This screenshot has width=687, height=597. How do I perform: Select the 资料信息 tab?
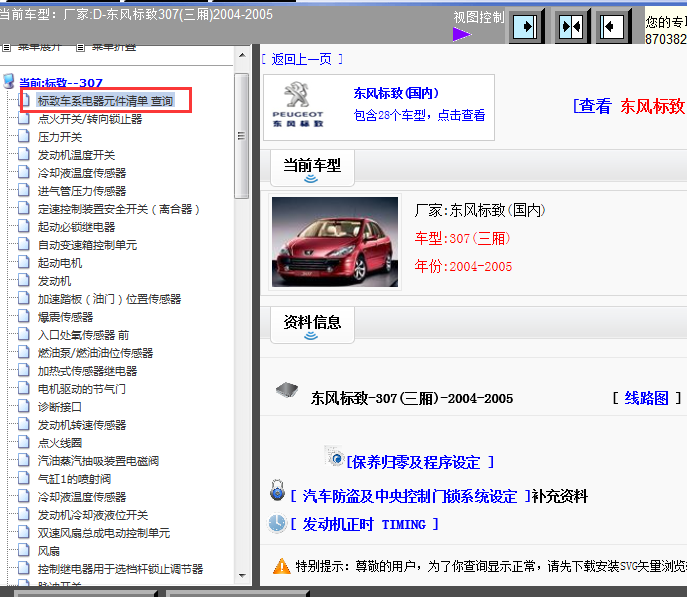pos(312,325)
